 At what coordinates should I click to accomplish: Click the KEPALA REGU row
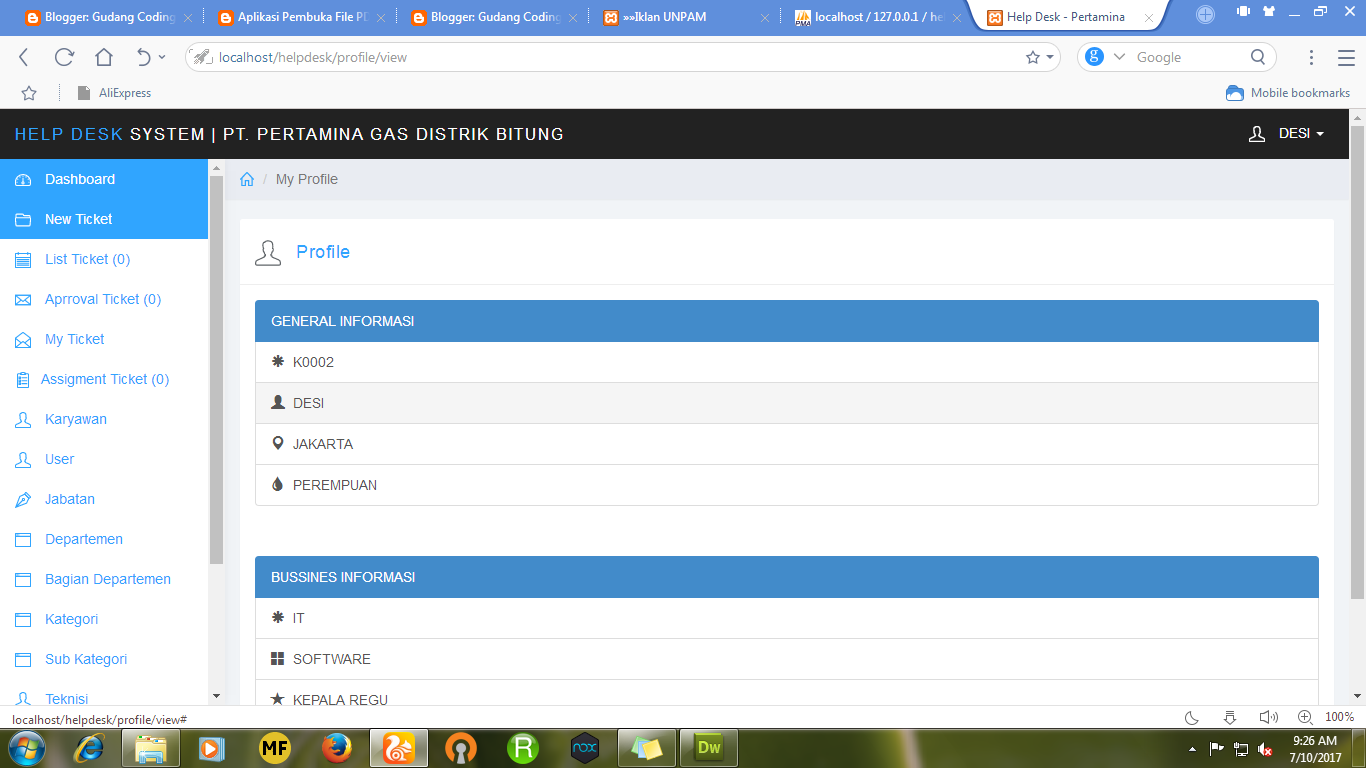pyautogui.click(x=787, y=692)
